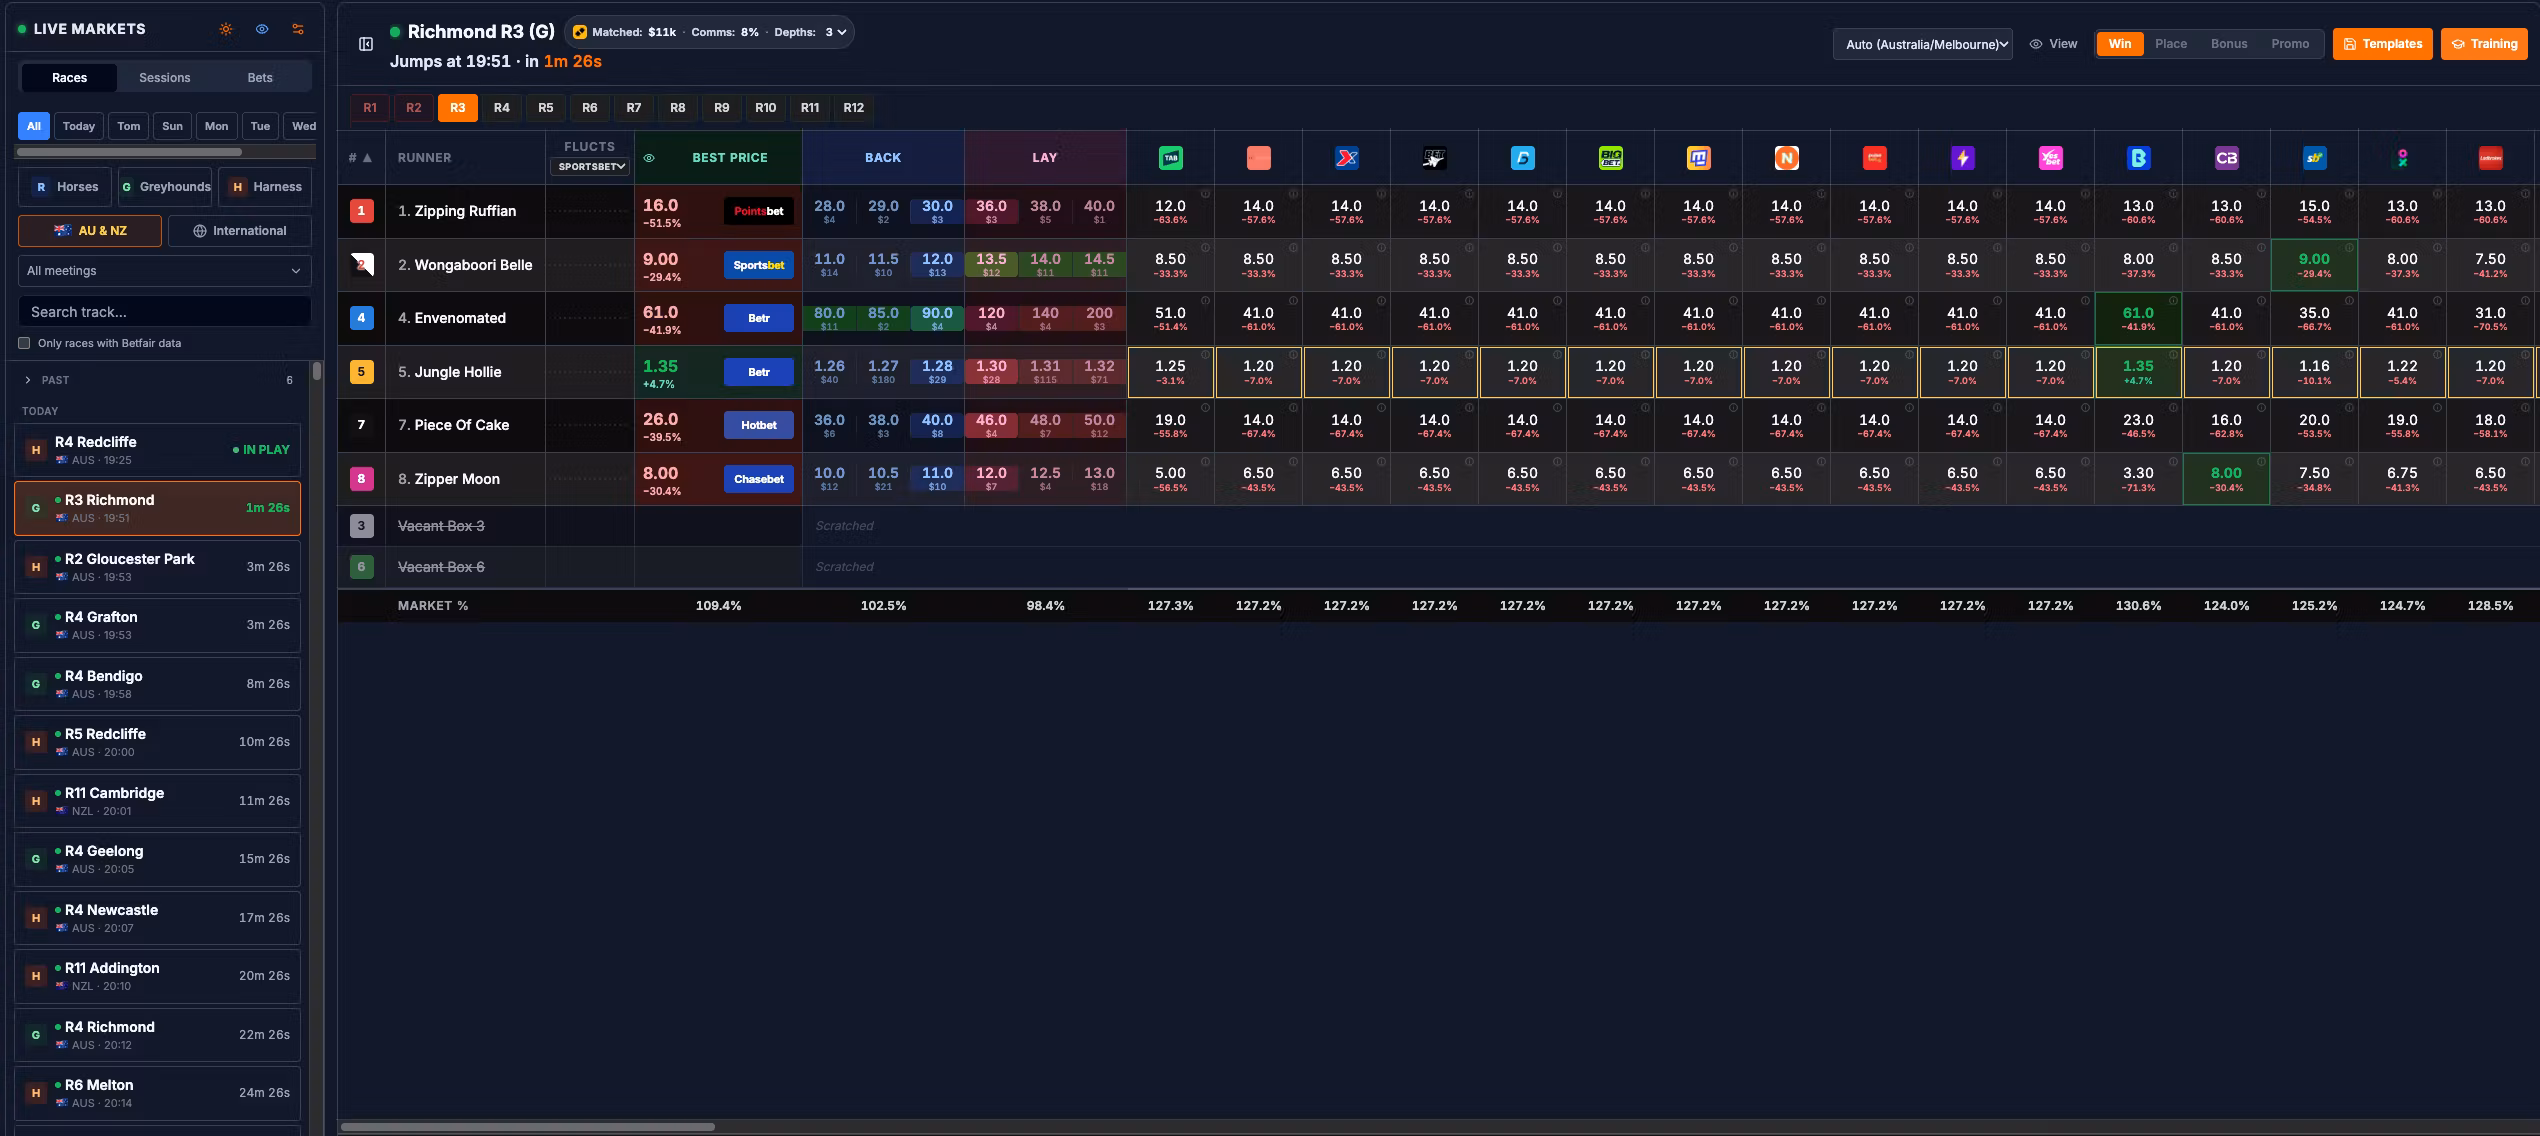Open the Training button

click(2484, 44)
